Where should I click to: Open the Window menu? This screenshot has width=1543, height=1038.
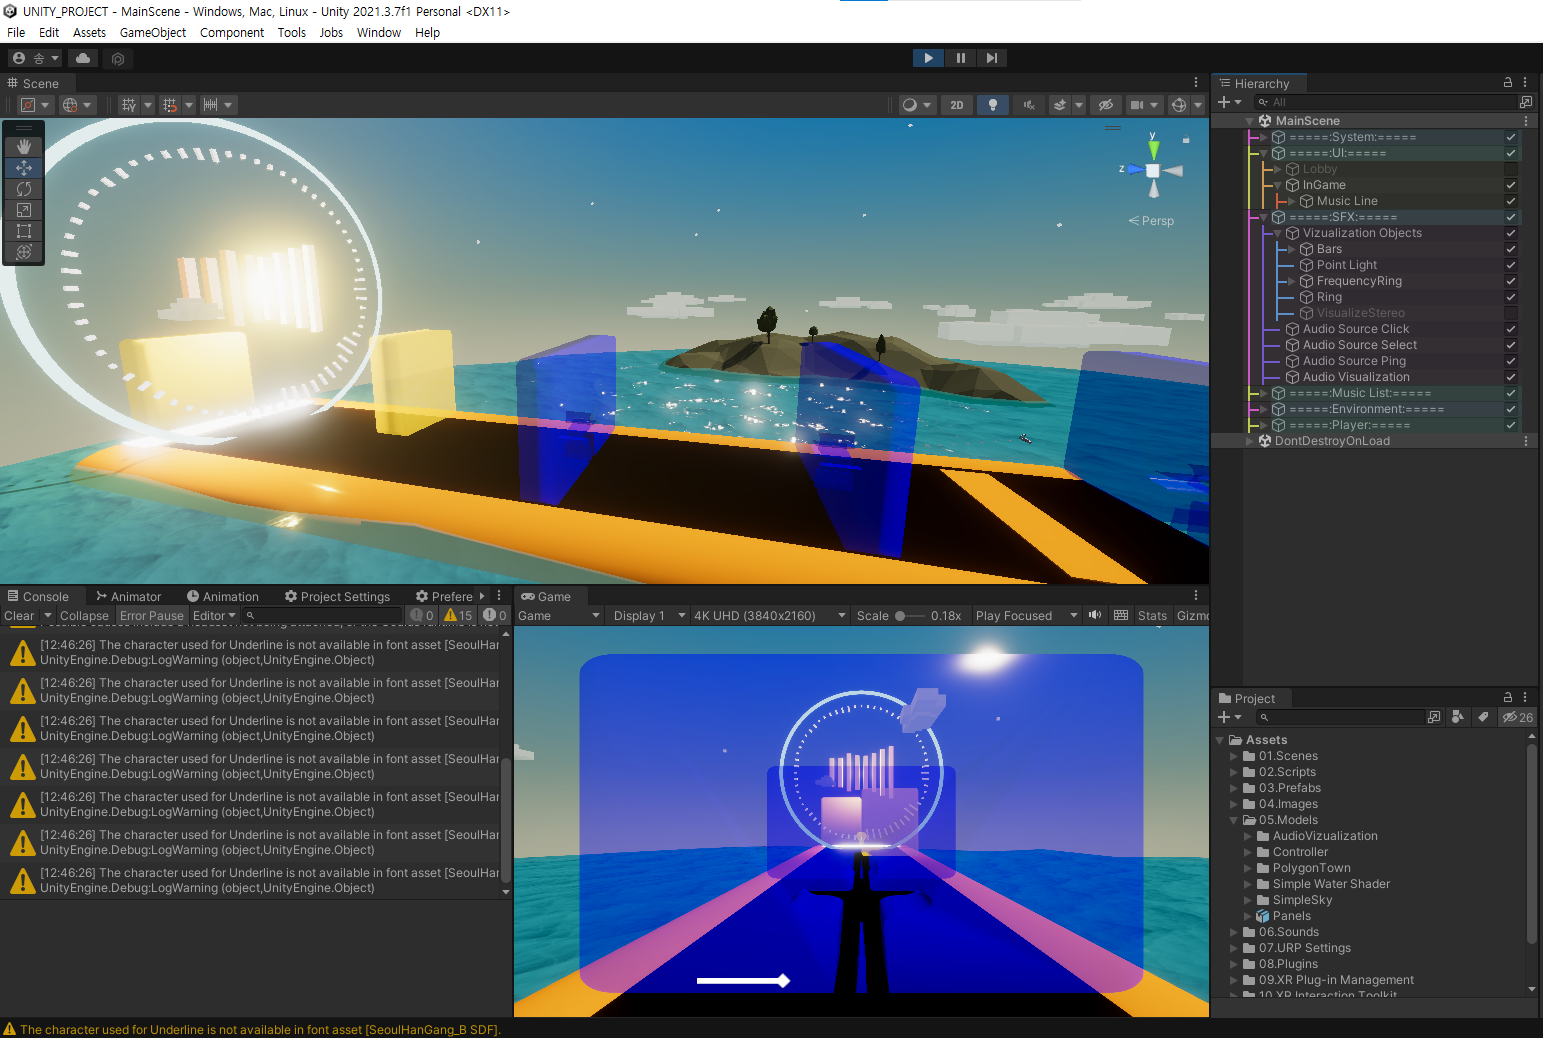coord(379,32)
